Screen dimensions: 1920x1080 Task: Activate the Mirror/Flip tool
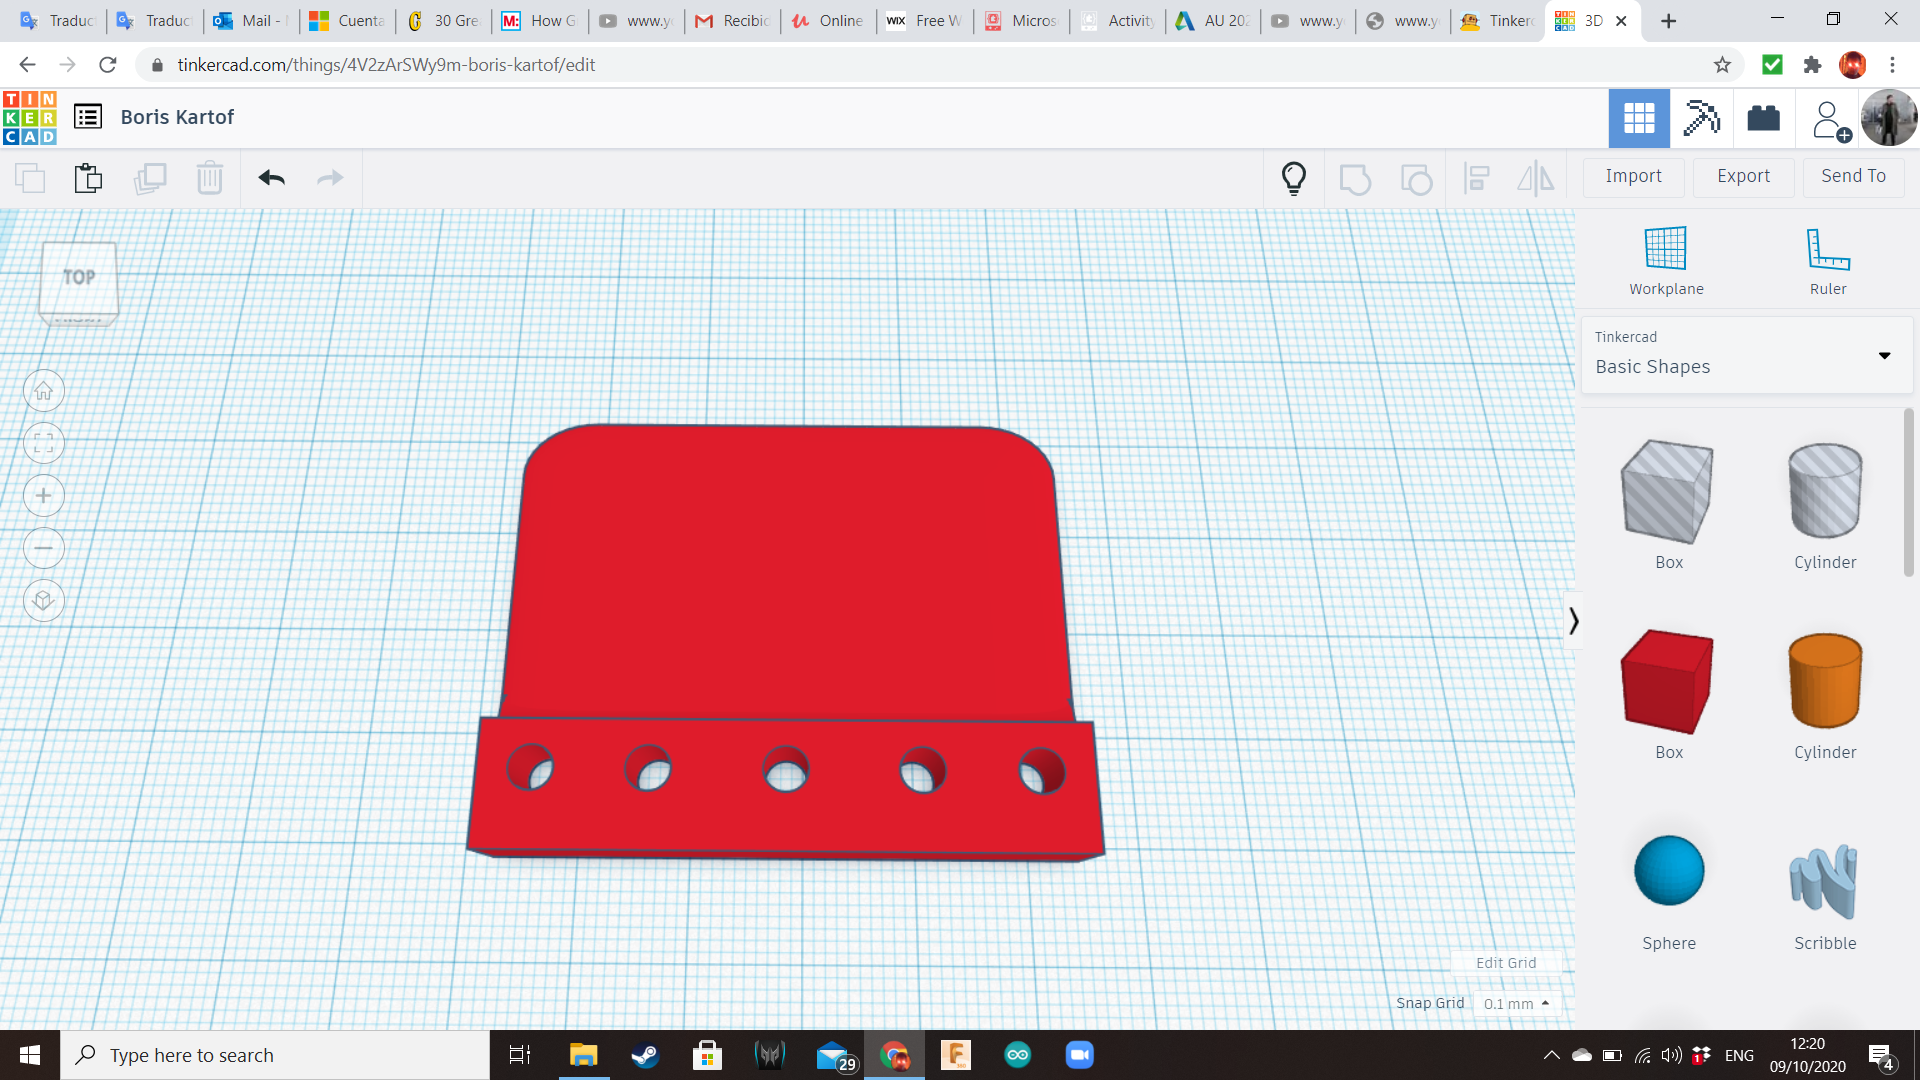pos(1536,178)
